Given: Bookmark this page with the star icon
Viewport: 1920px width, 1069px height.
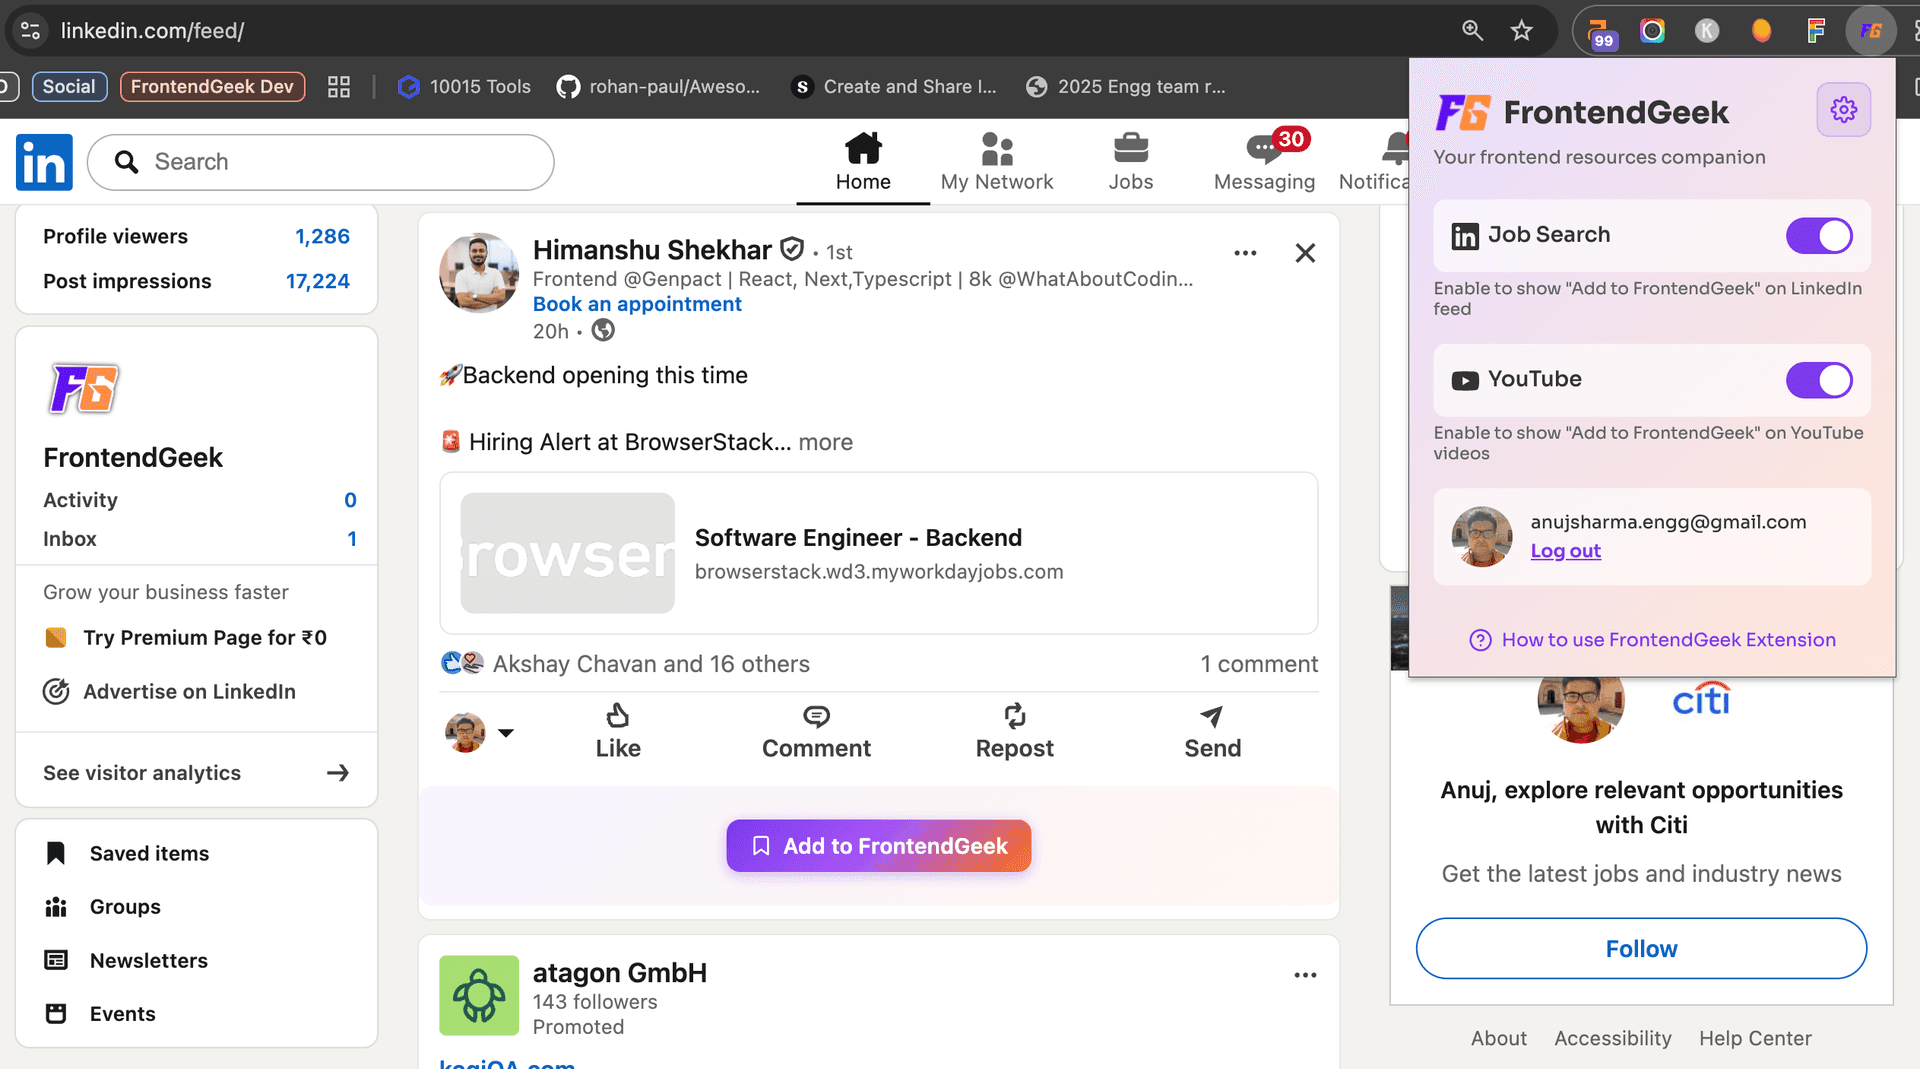Looking at the screenshot, I should [1521, 31].
